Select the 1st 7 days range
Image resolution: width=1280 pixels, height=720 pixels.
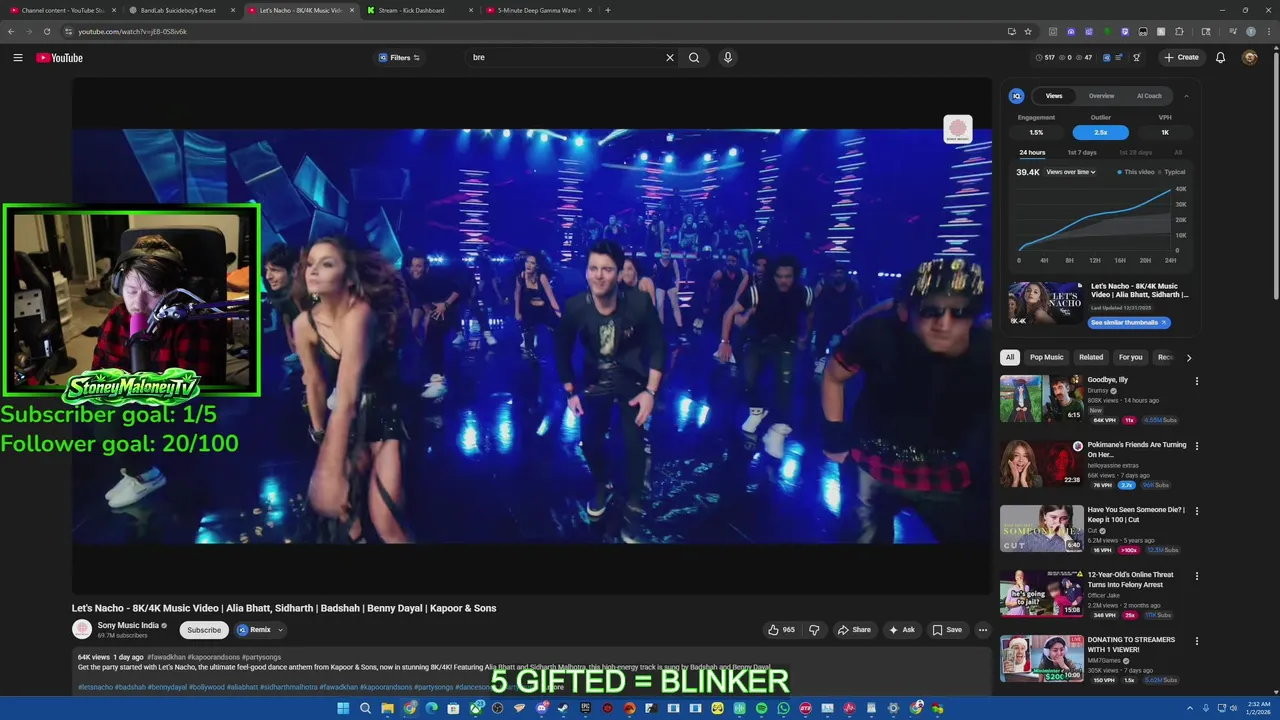point(1082,153)
